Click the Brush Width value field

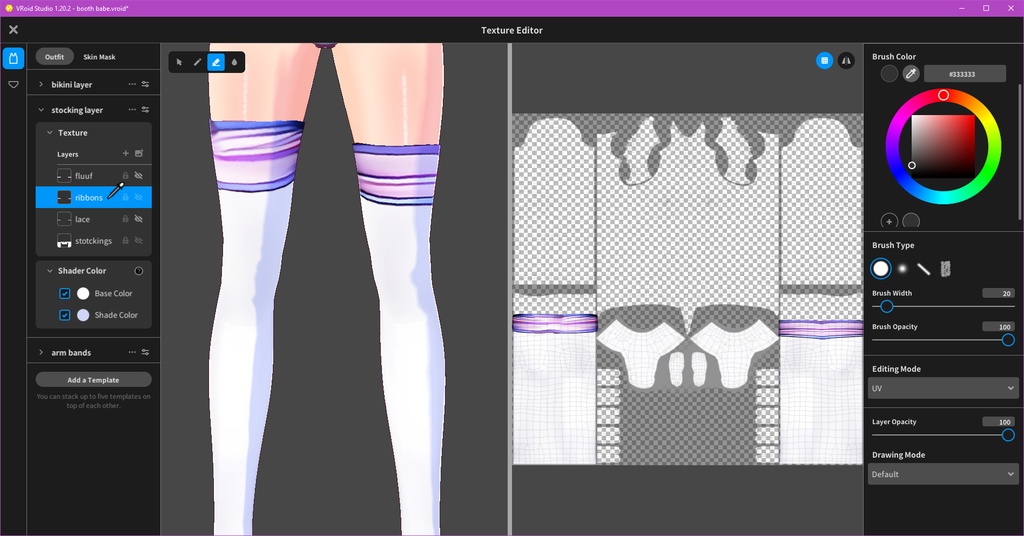(x=999, y=293)
